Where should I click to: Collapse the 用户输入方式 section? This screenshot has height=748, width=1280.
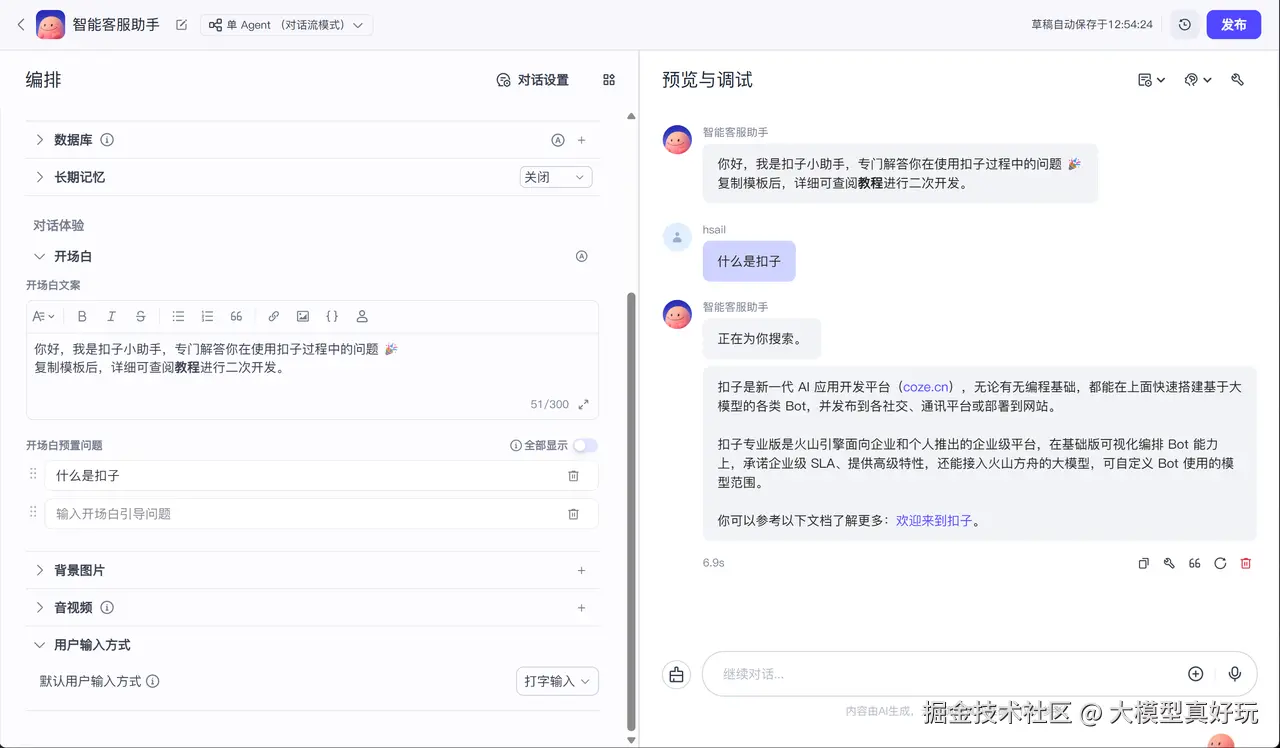(x=40, y=645)
